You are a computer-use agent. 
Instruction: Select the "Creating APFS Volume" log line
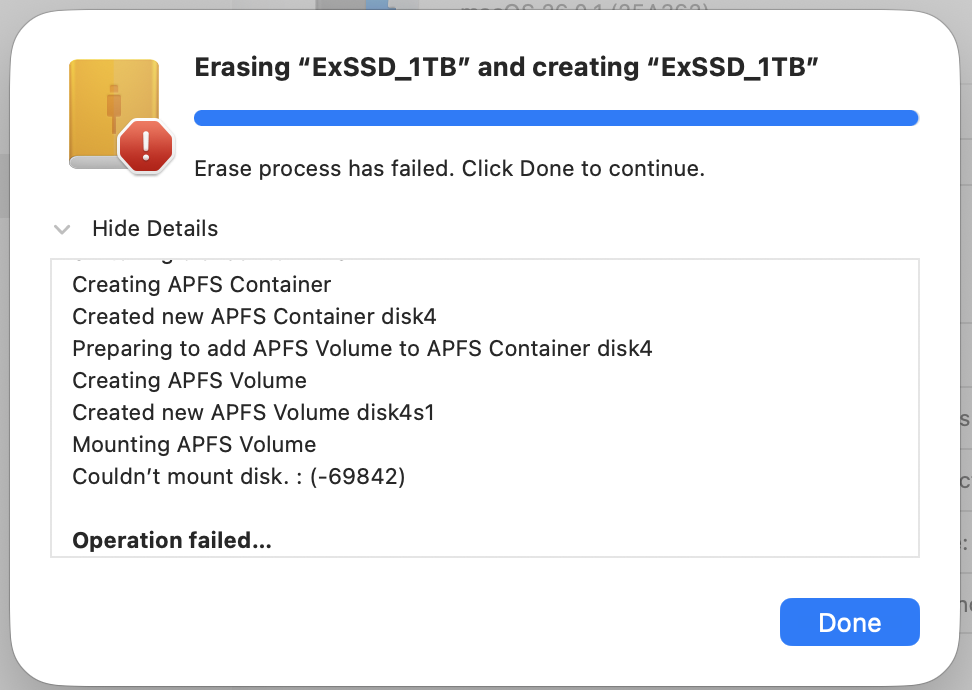(189, 381)
